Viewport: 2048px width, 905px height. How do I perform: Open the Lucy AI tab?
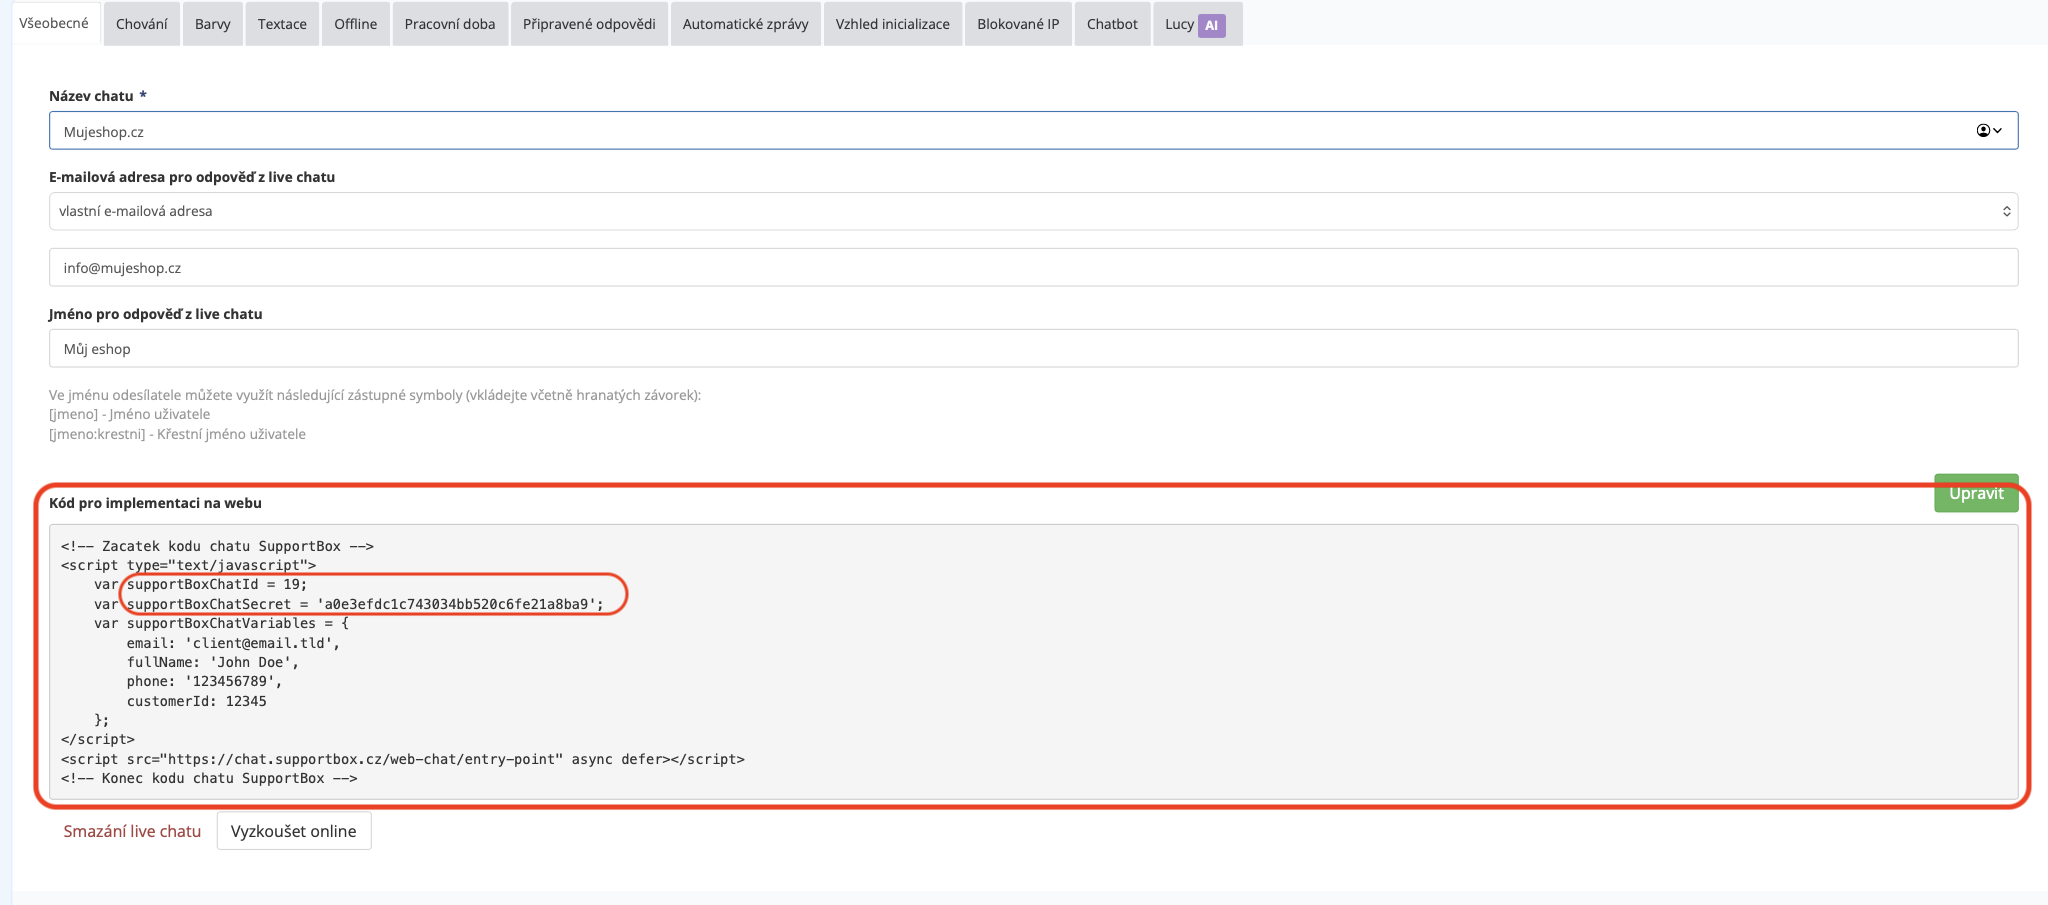pos(1197,24)
